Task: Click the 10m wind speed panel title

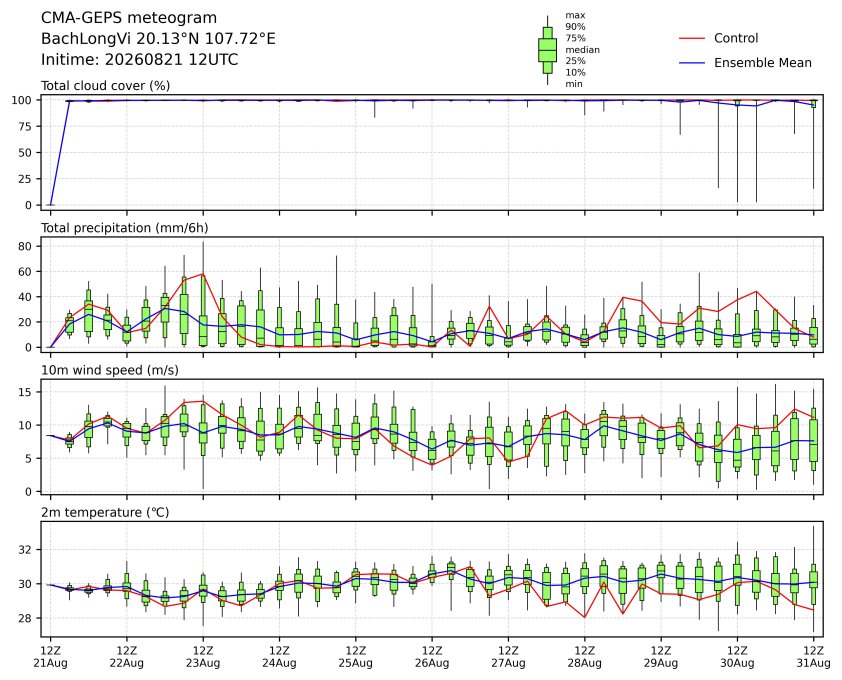Action: 110,370
